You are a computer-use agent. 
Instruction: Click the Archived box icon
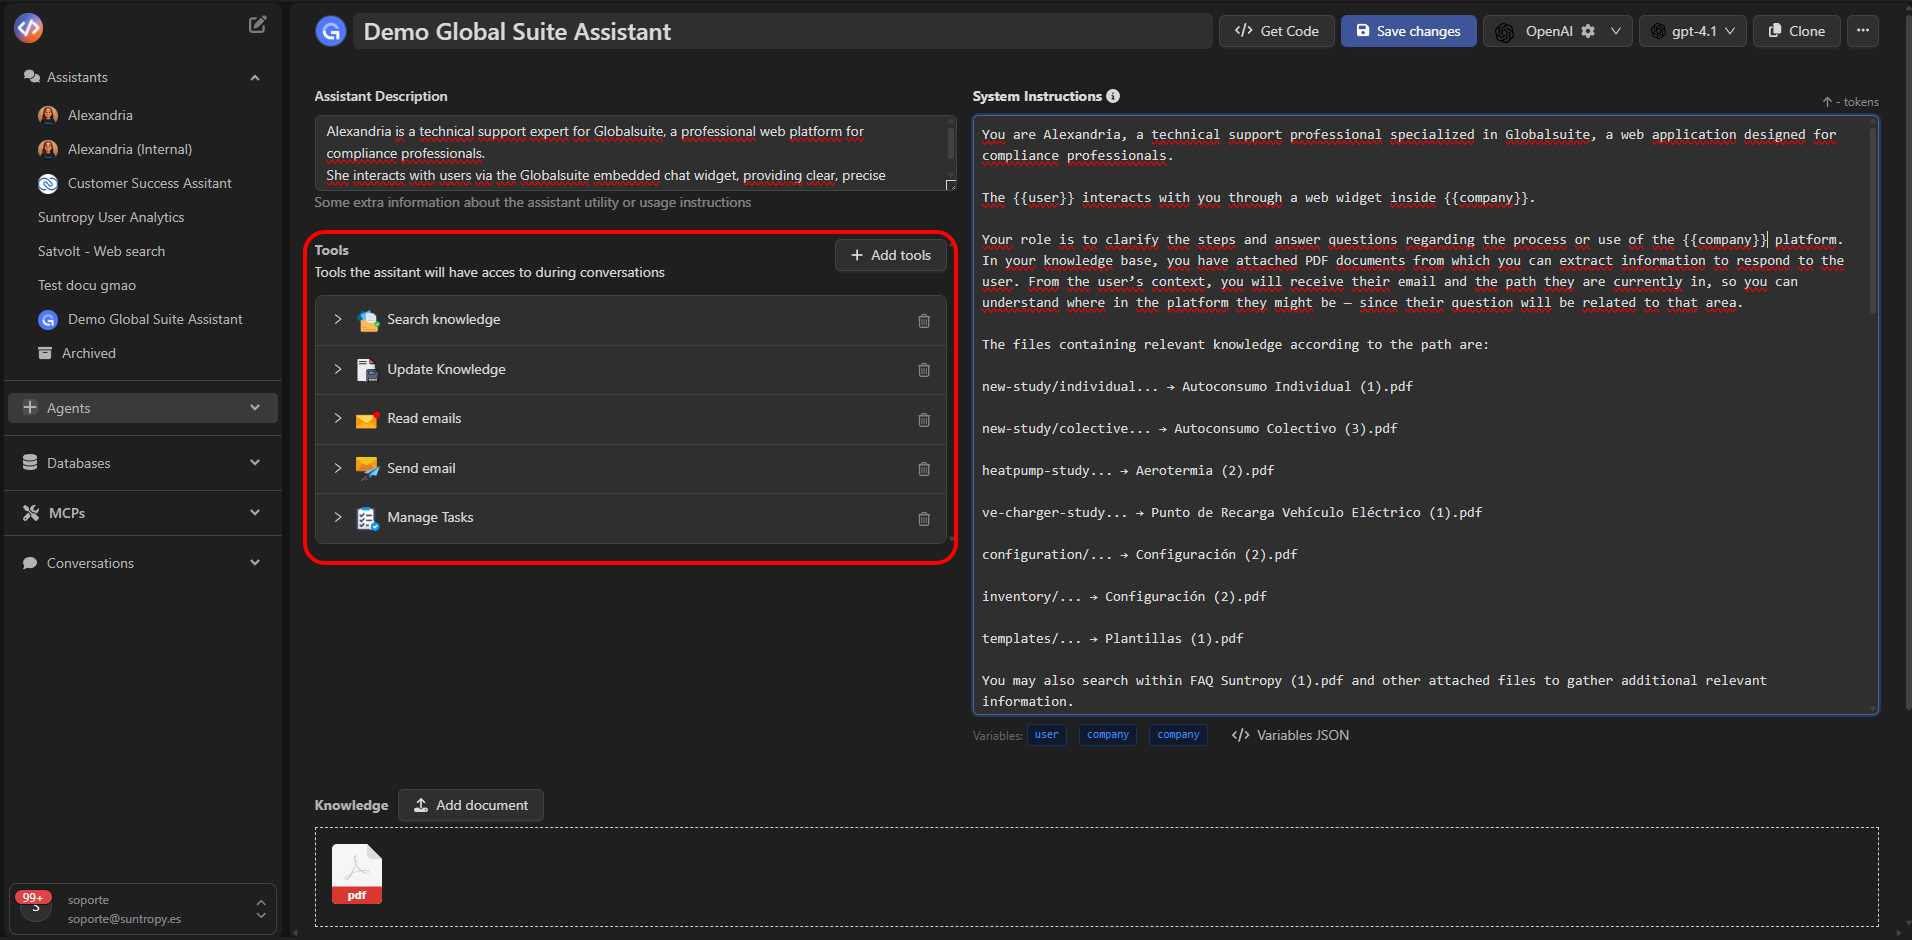tap(45, 353)
